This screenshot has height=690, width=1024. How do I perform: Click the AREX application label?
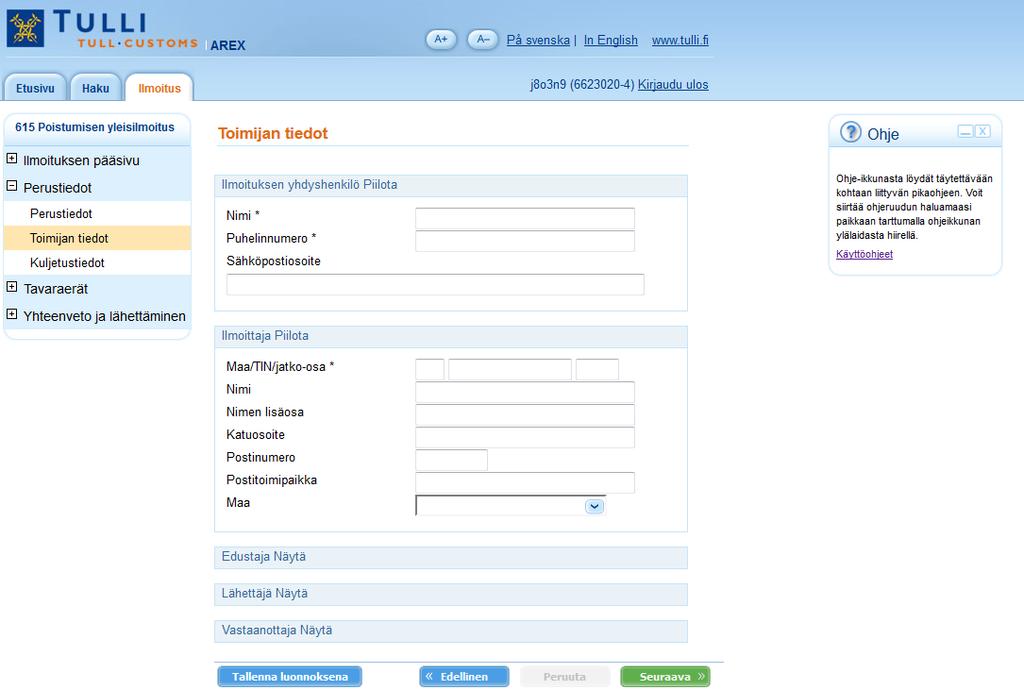tap(228, 45)
